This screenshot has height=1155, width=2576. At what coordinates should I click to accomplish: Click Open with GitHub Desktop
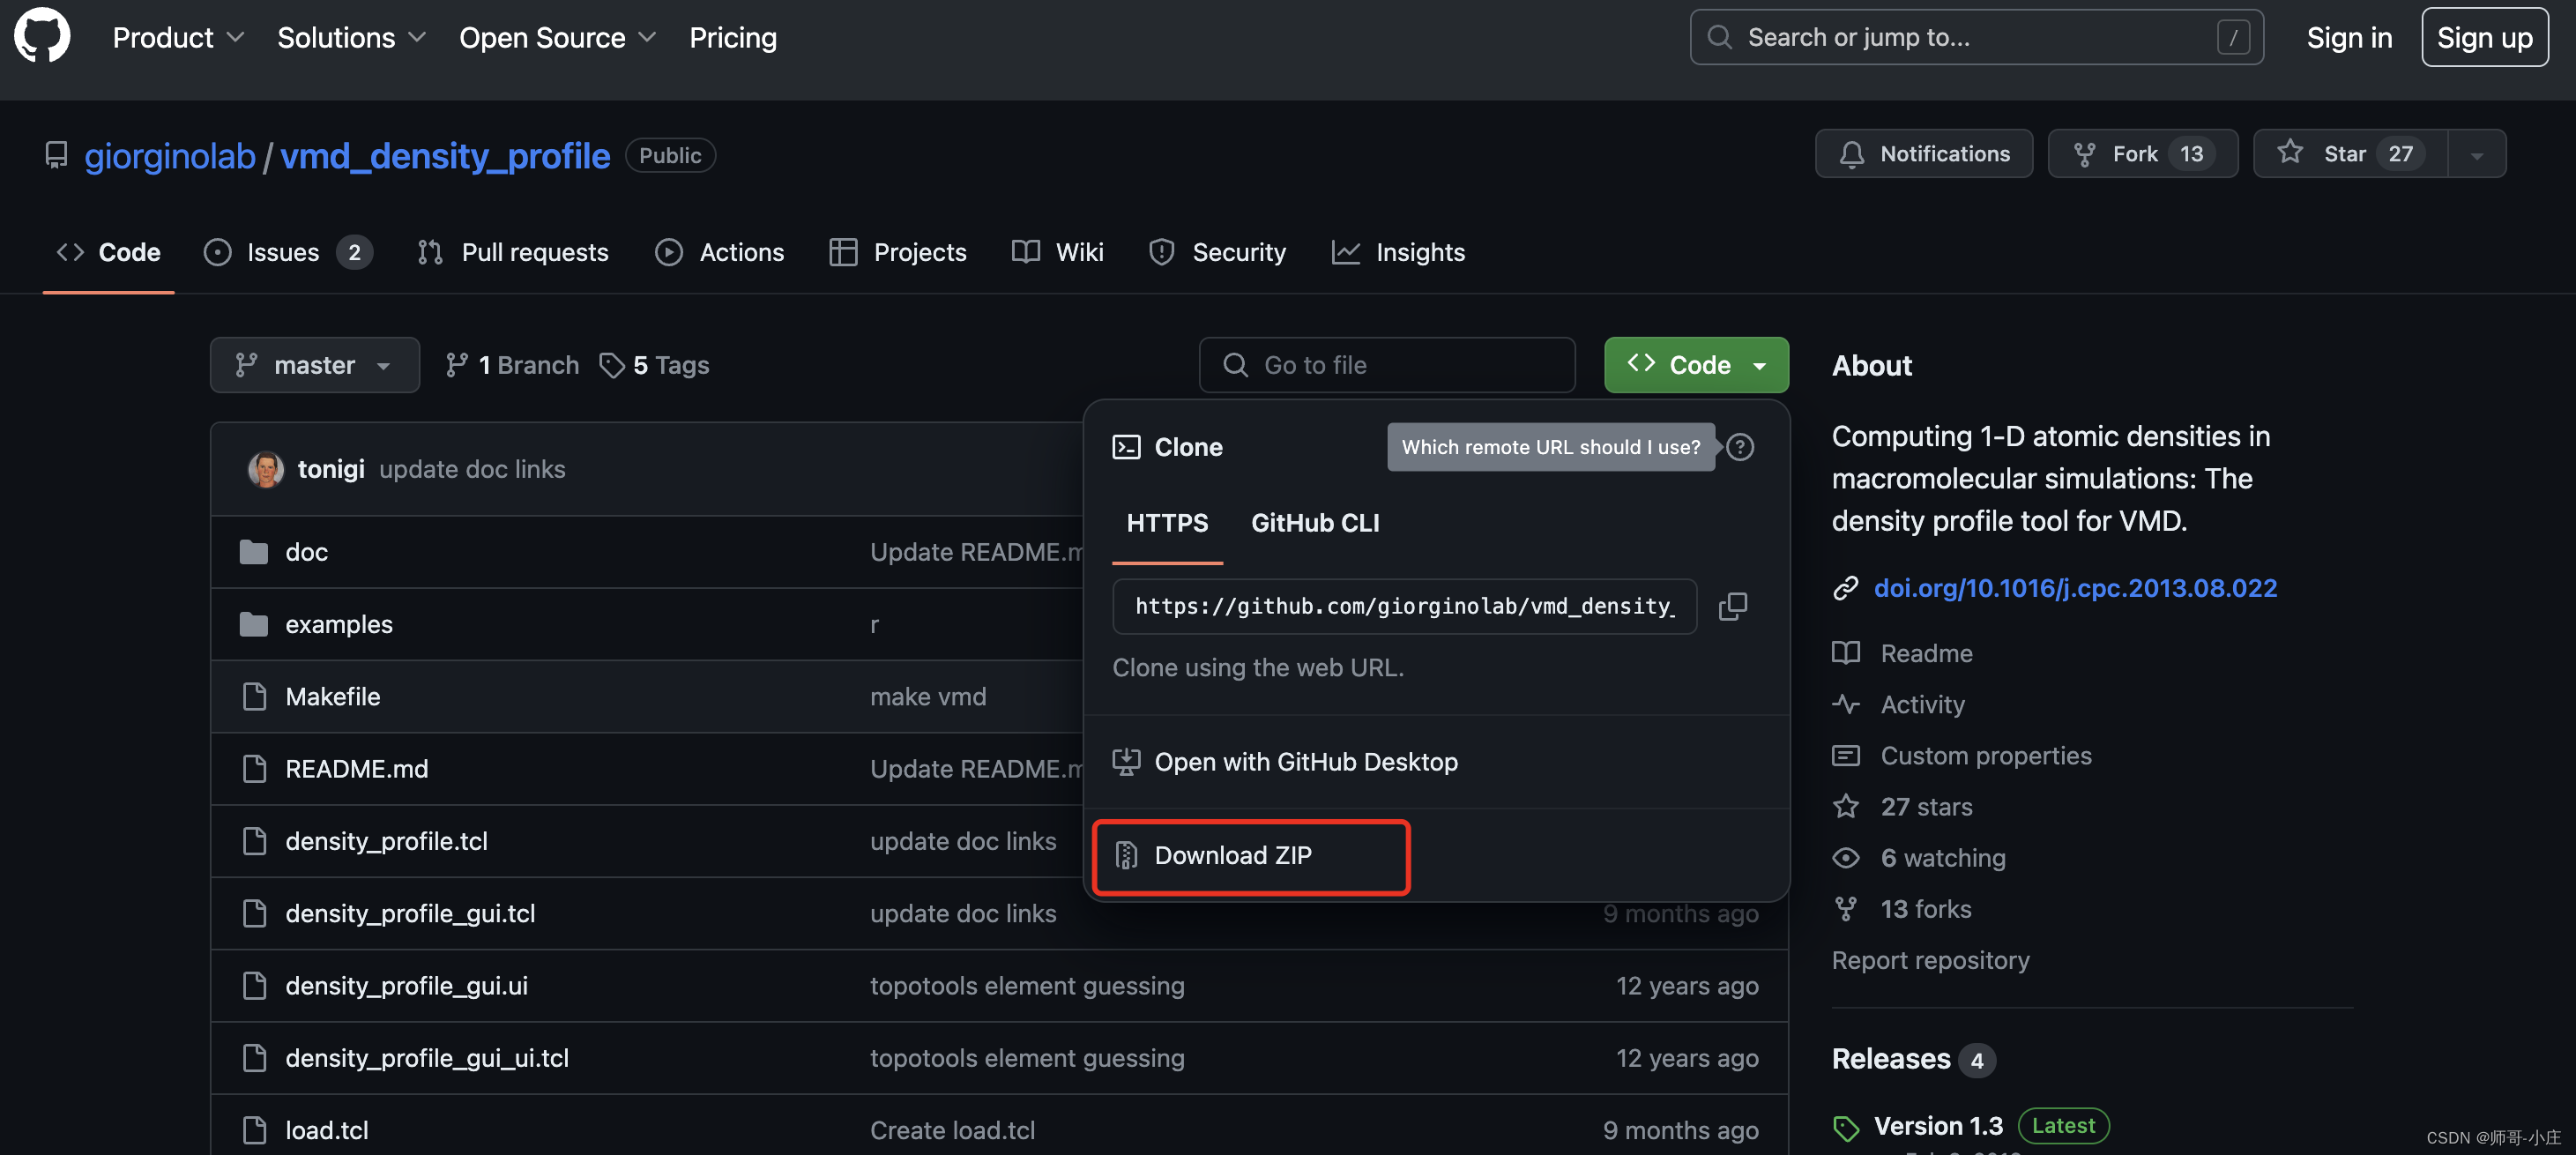(1305, 762)
